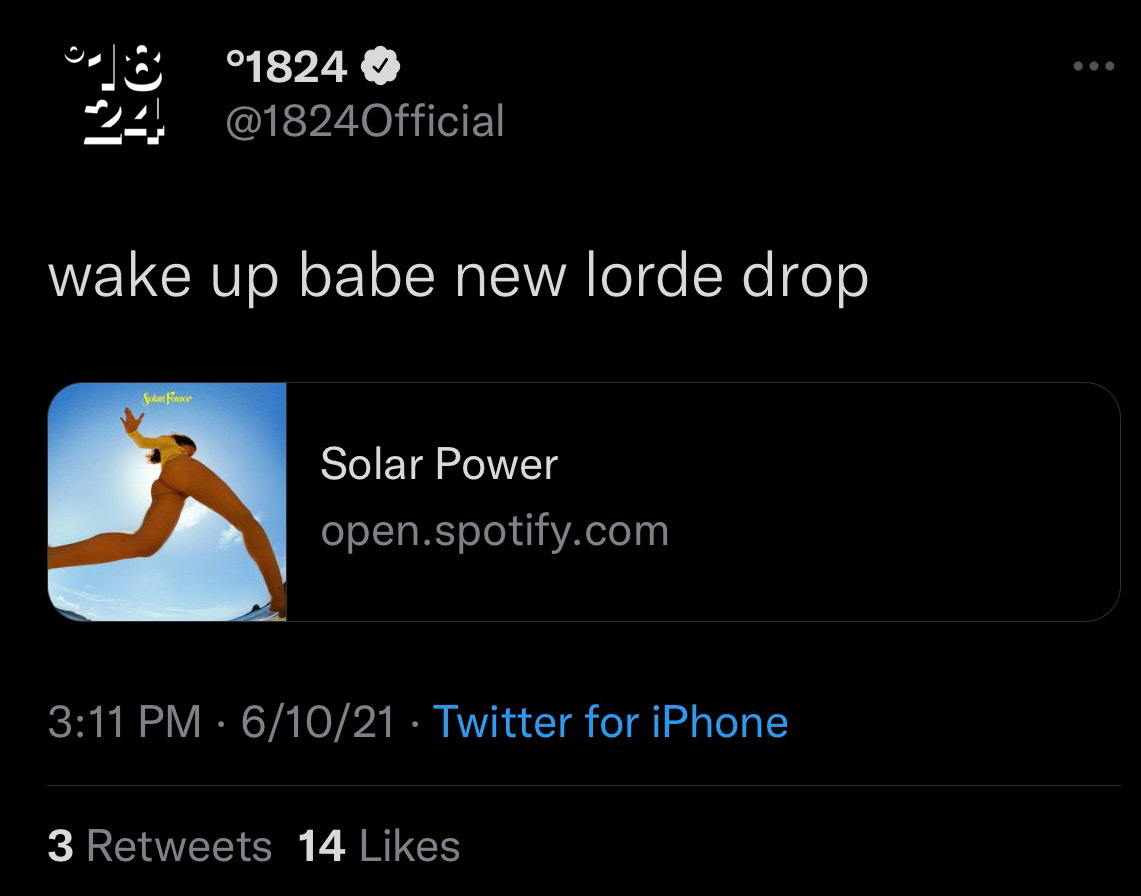The height and width of the screenshot is (896, 1141).
Task: Click the 6/10/21 post date
Action: click(x=318, y=722)
